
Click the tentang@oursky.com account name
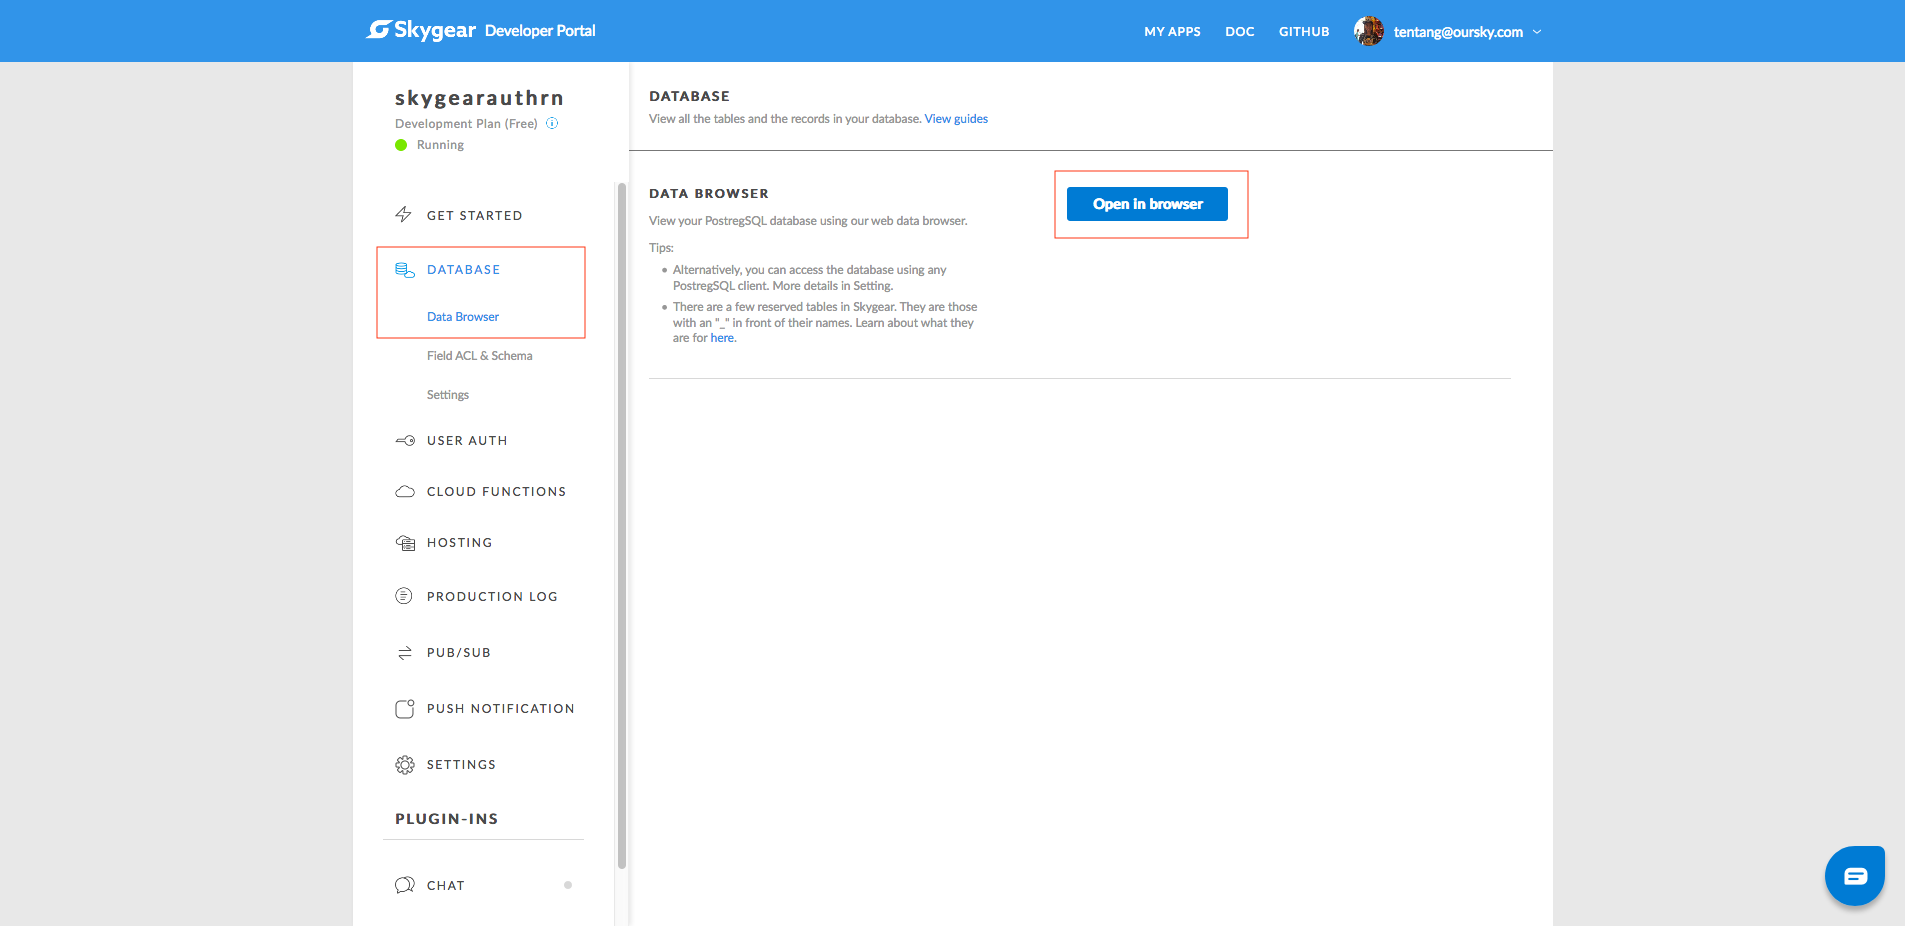tap(1458, 32)
